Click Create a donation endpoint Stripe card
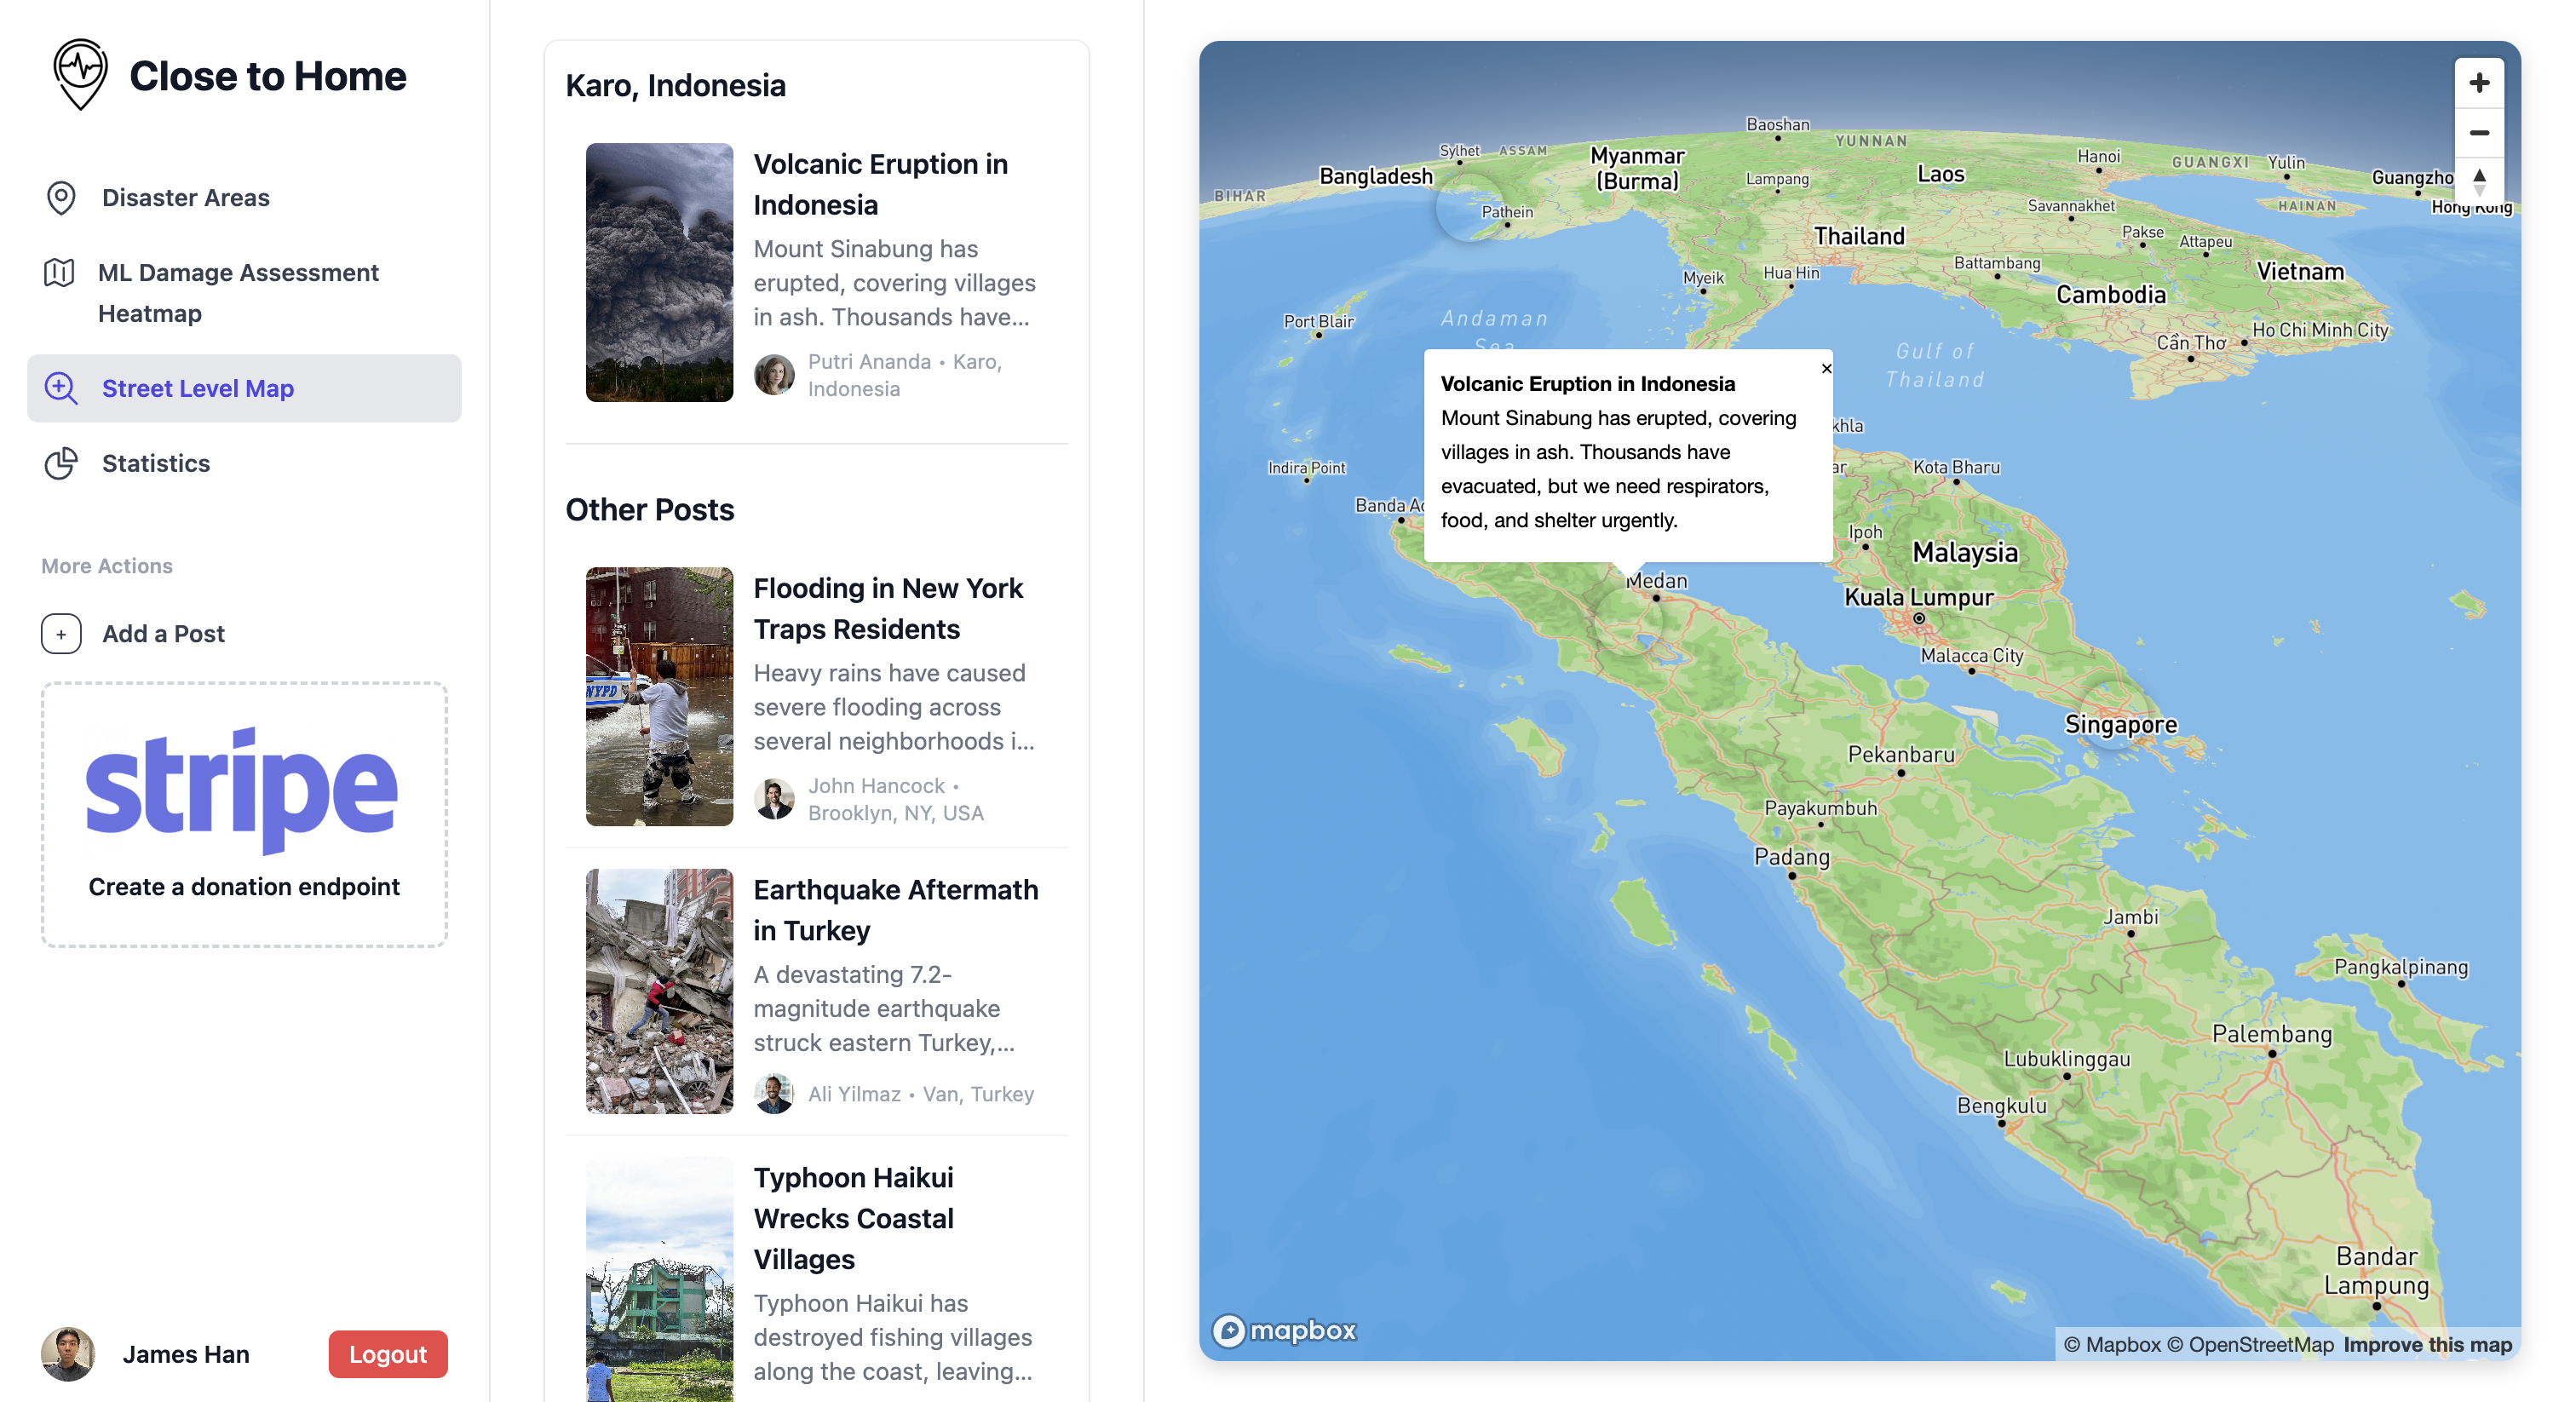 (244, 814)
